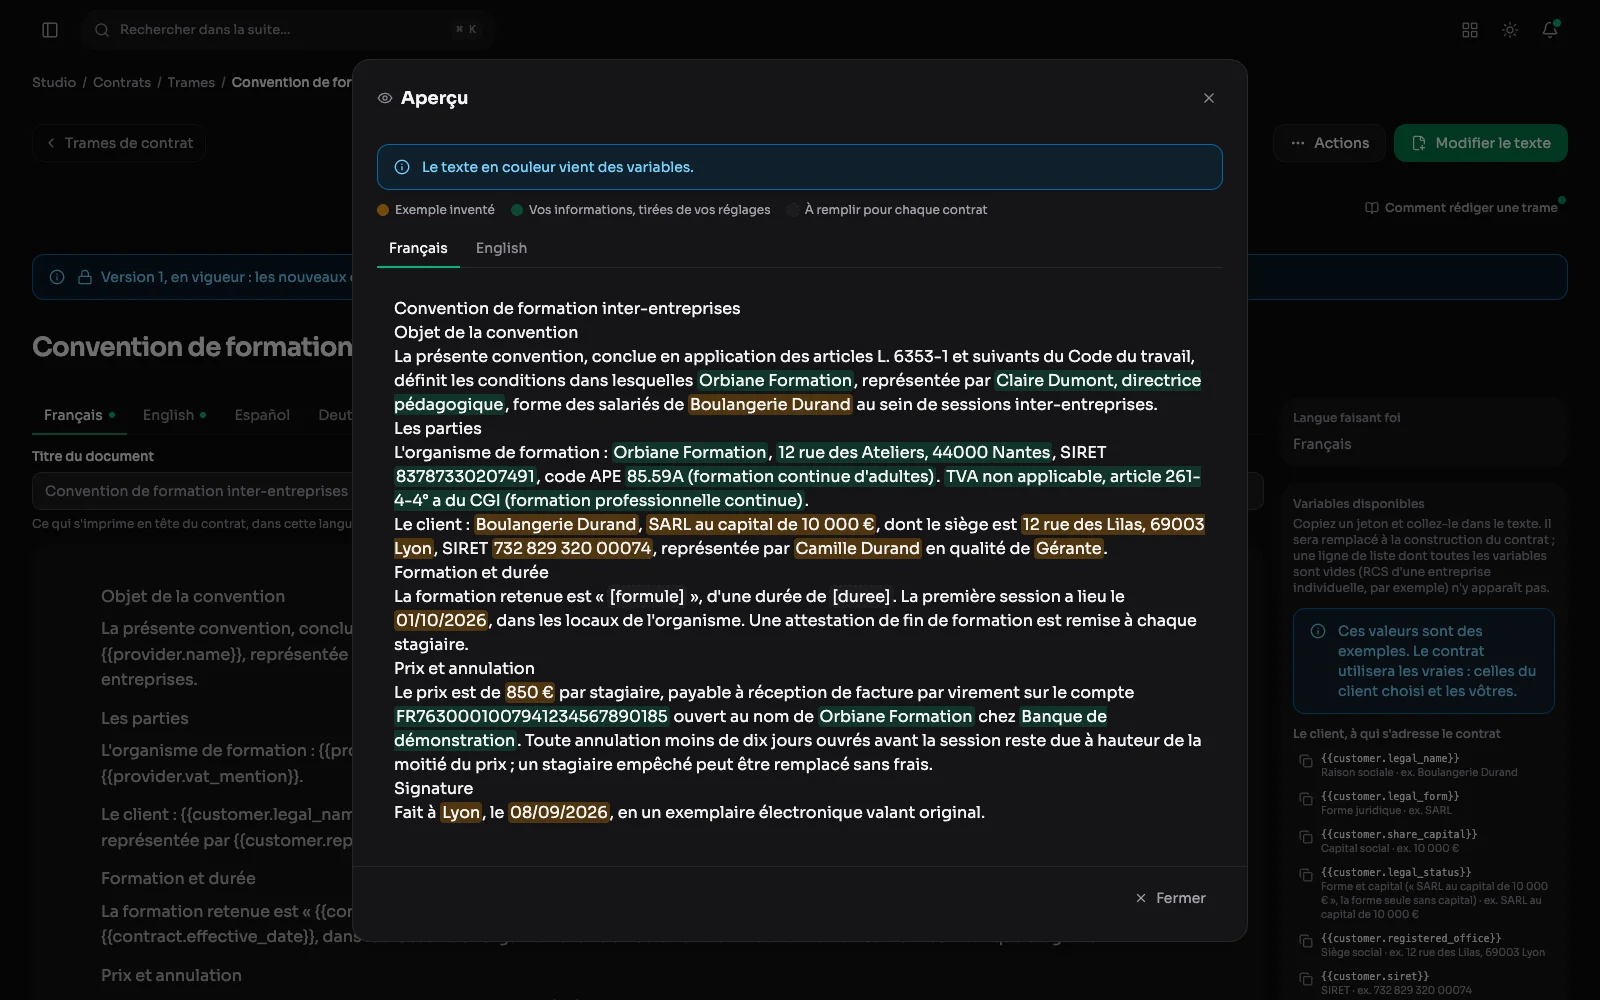Close the Aperçu dialog with X
The image size is (1600, 1000).
tap(1209, 98)
